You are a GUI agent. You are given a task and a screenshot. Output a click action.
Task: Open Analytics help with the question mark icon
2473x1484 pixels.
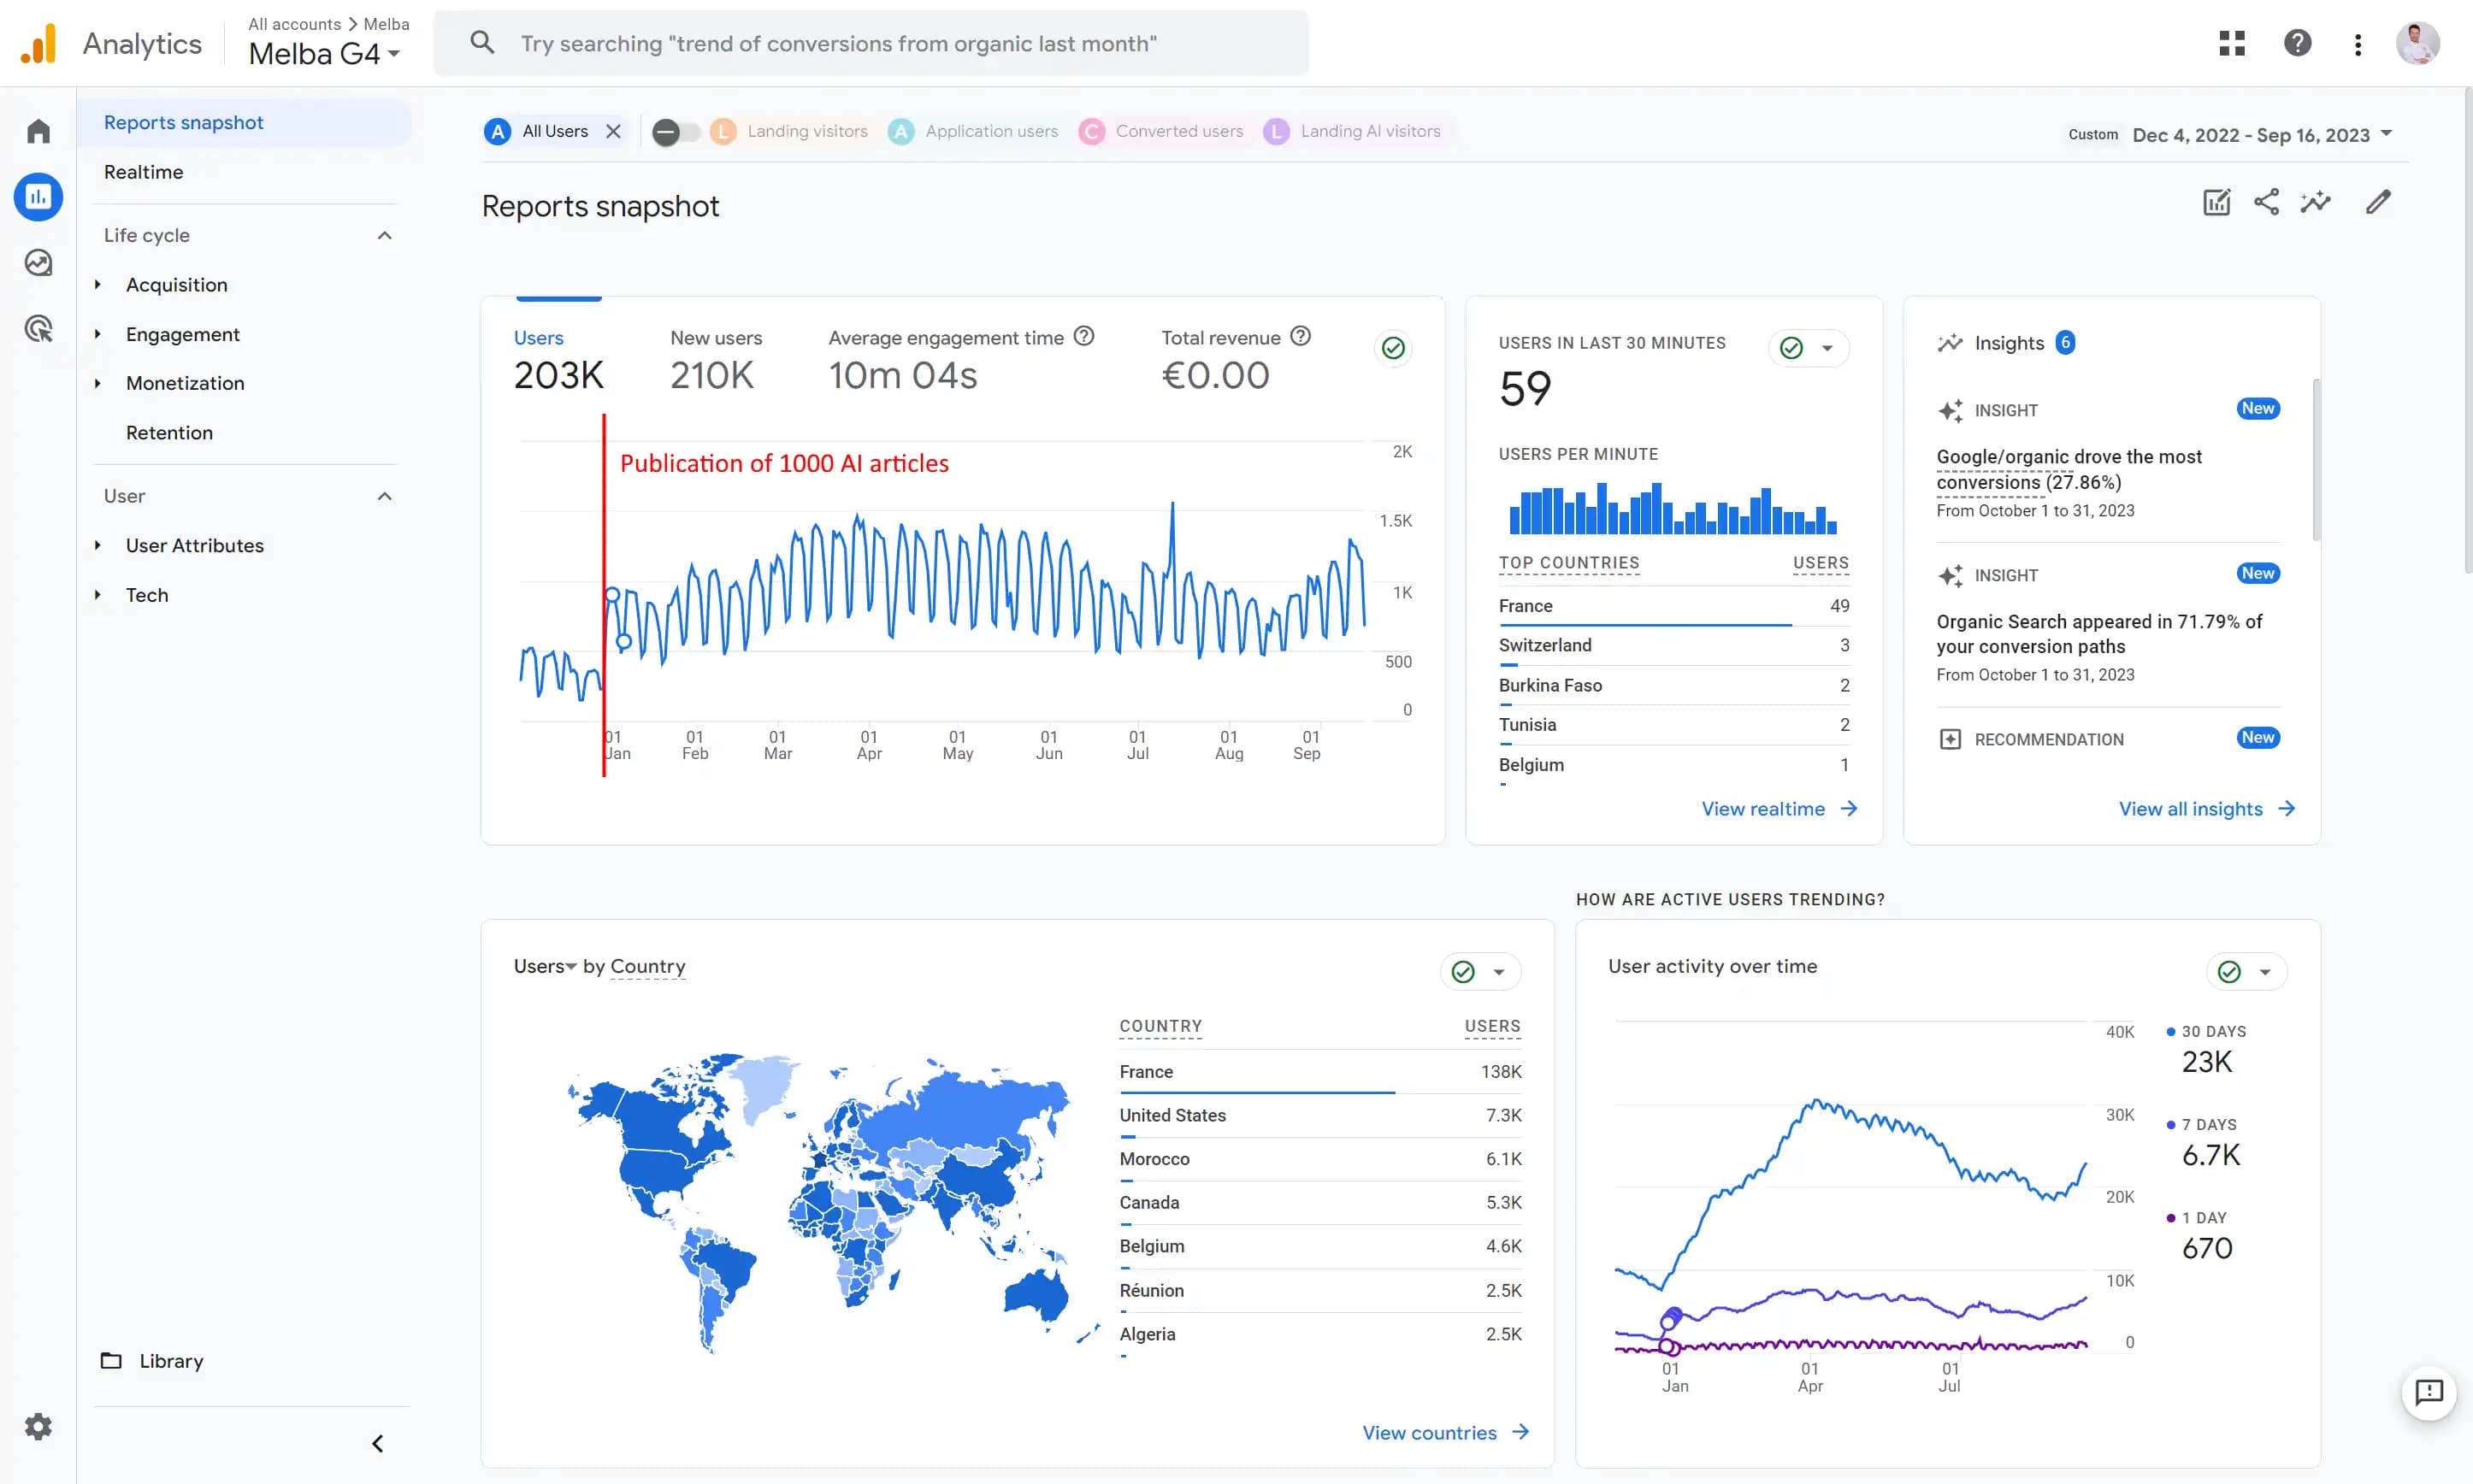tap(2297, 43)
